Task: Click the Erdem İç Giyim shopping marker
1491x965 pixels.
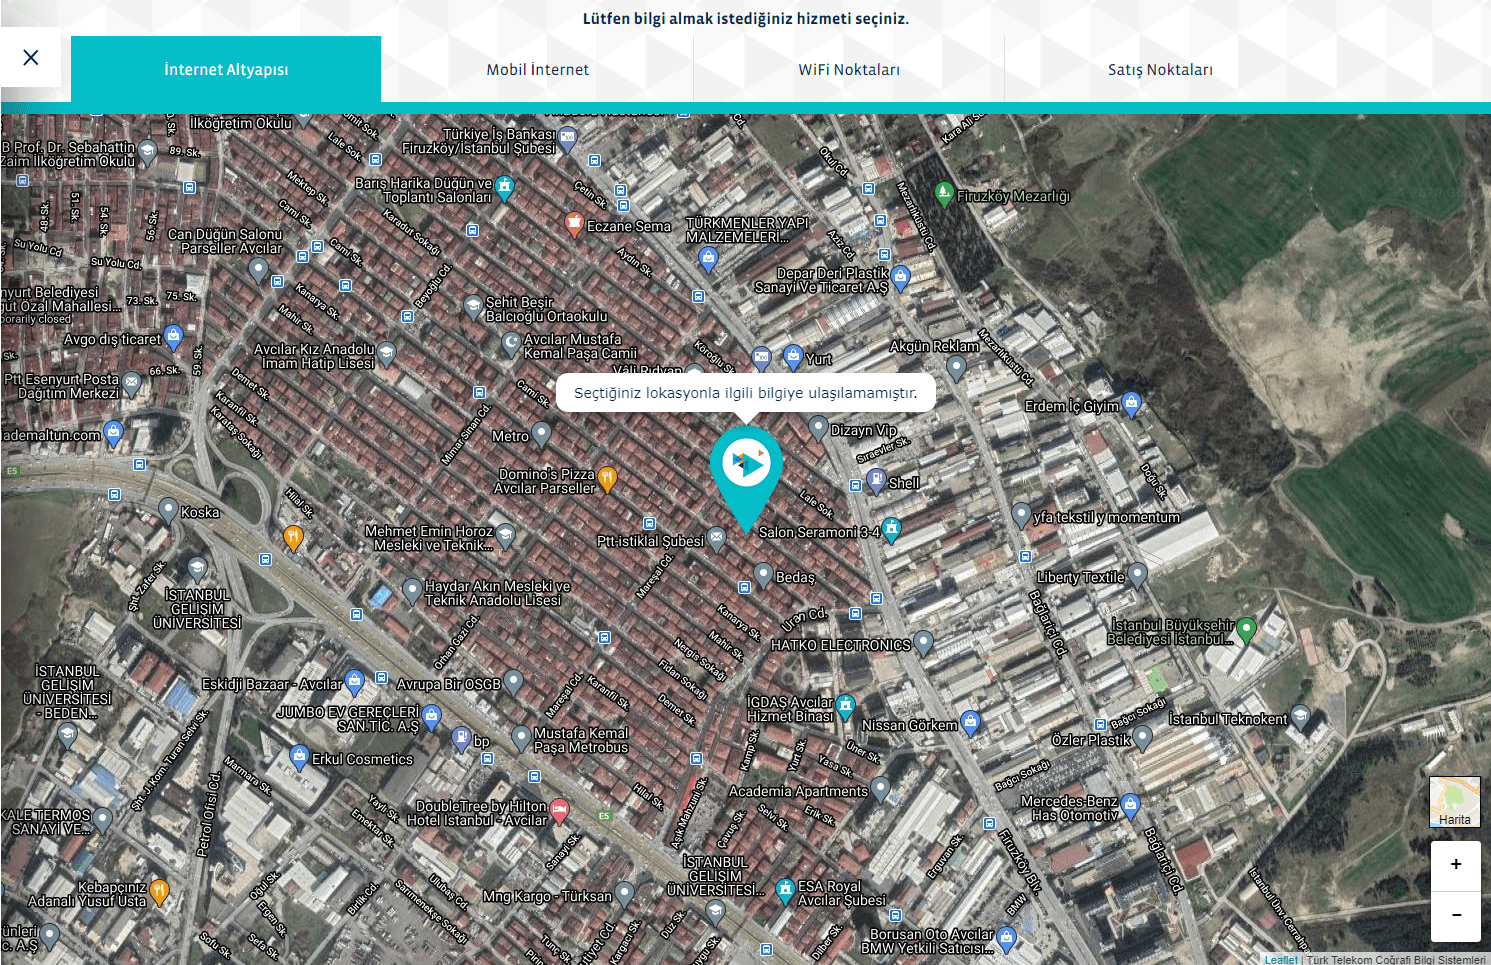Action: [1131, 403]
